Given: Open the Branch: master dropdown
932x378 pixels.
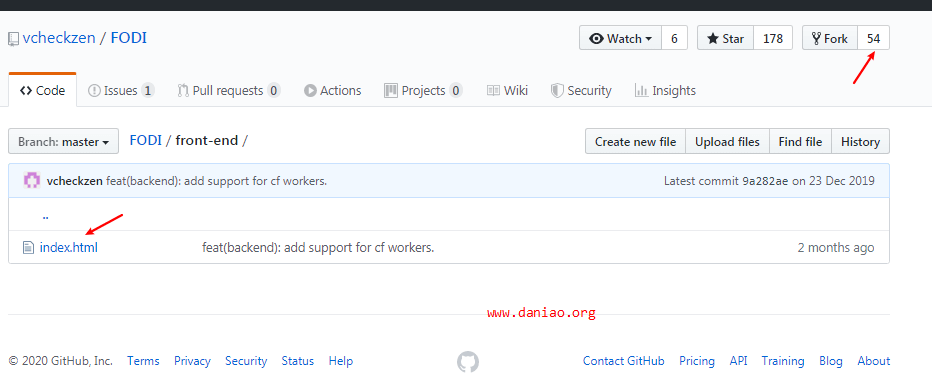Looking at the screenshot, I should coord(63,141).
